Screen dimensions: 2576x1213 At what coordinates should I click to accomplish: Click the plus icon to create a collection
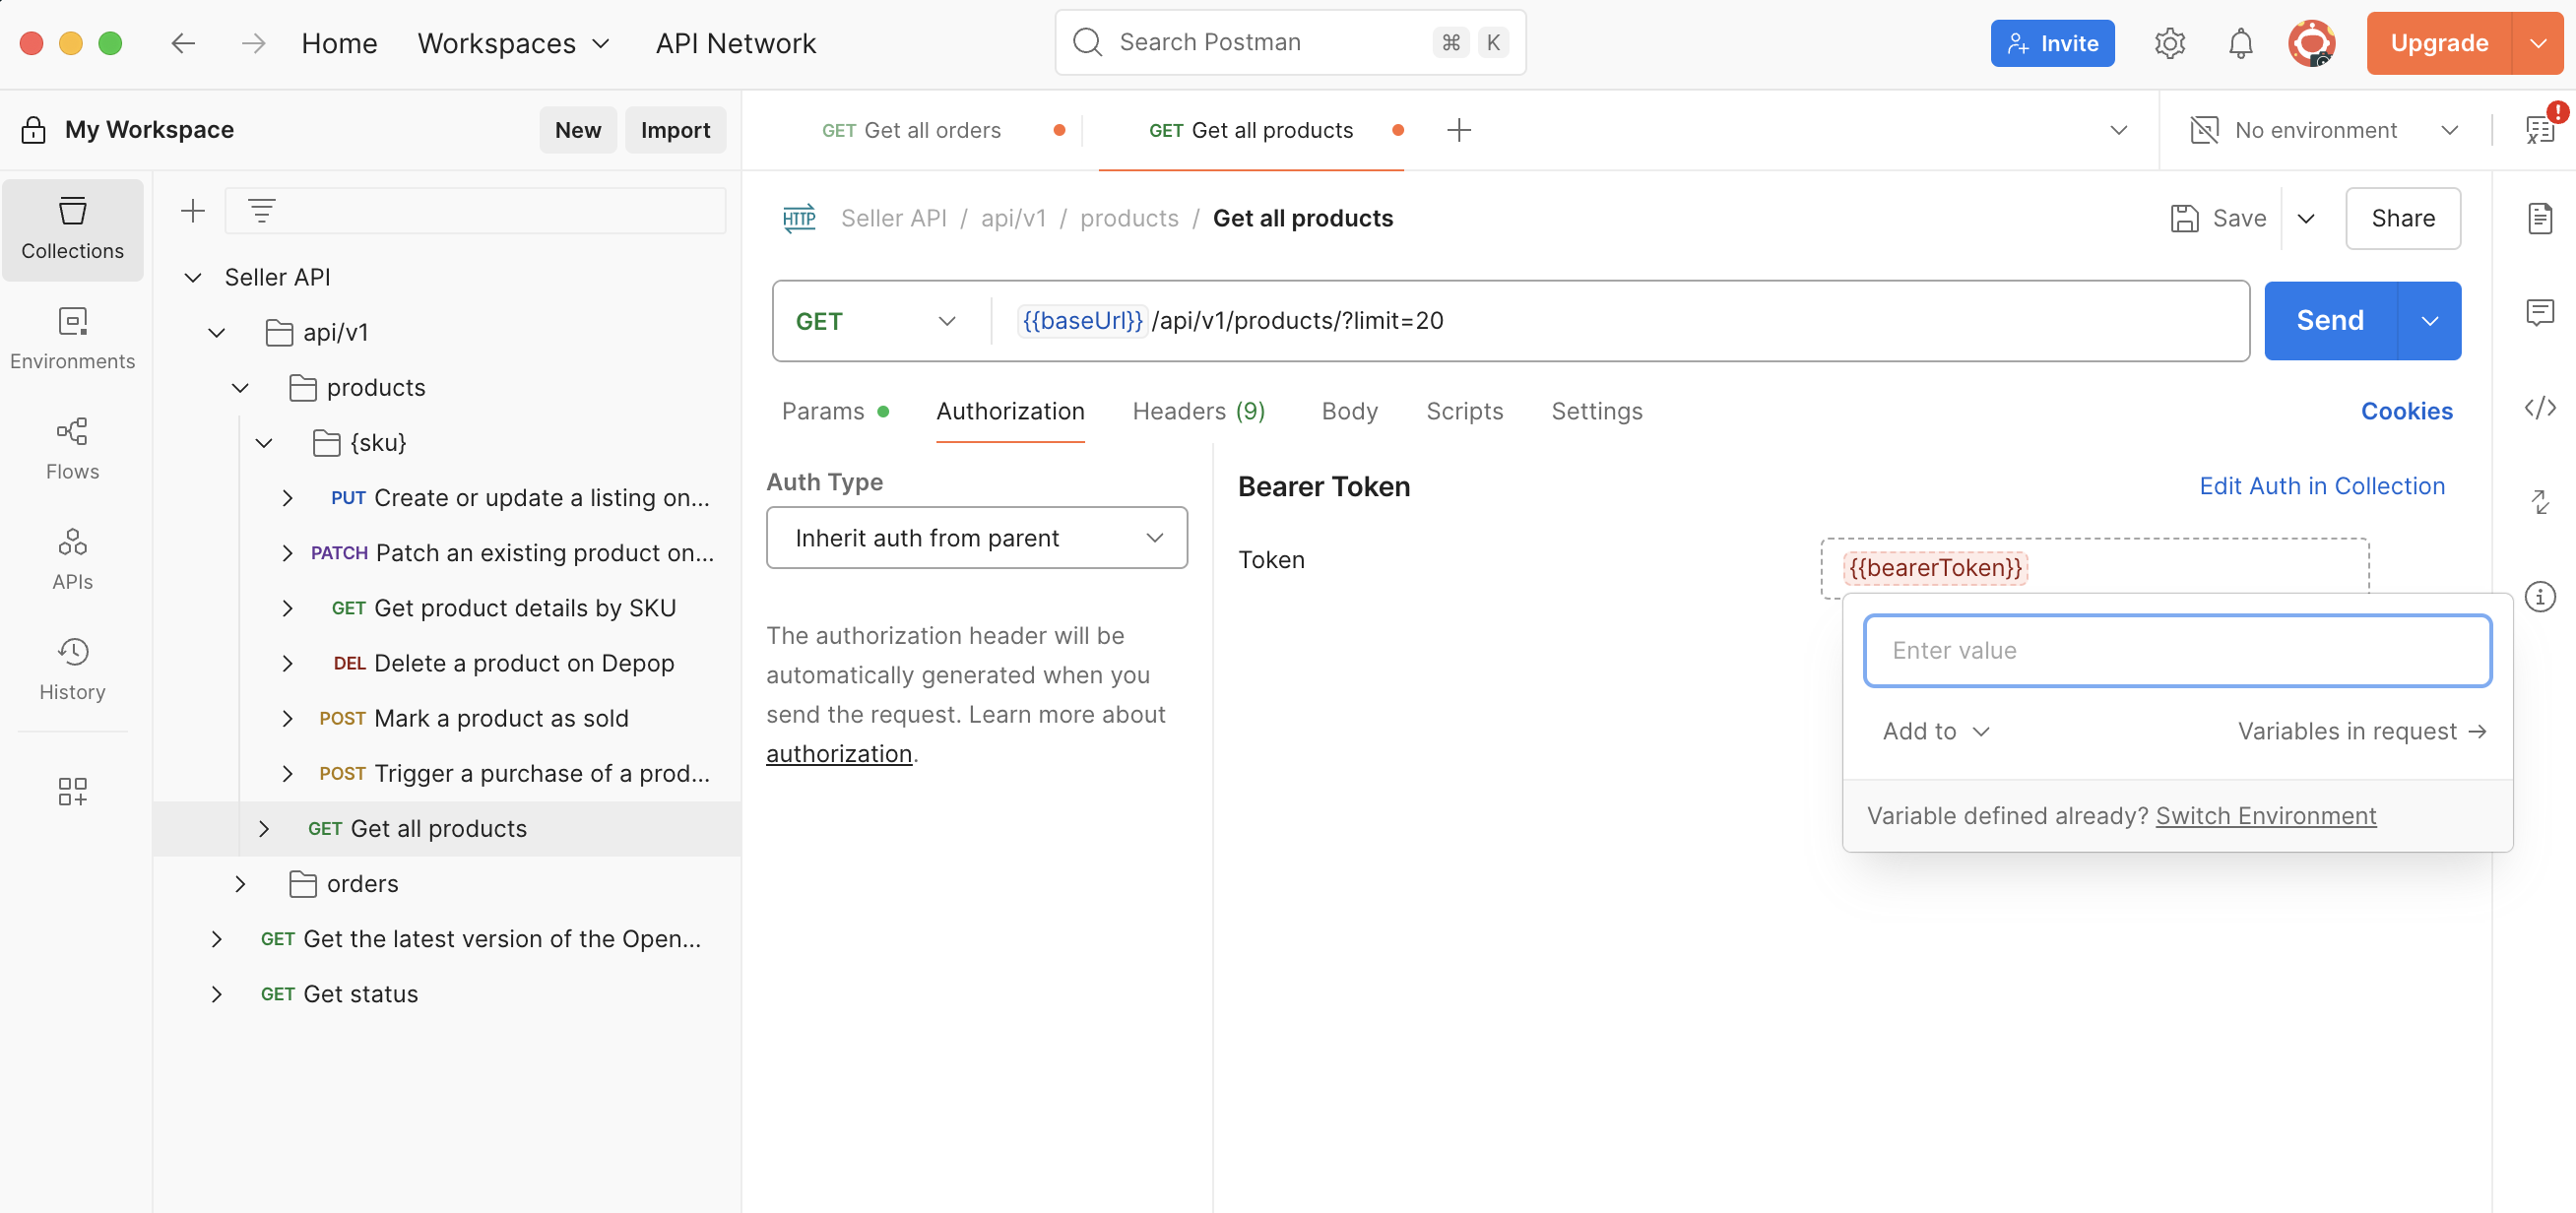tap(193, 210)
